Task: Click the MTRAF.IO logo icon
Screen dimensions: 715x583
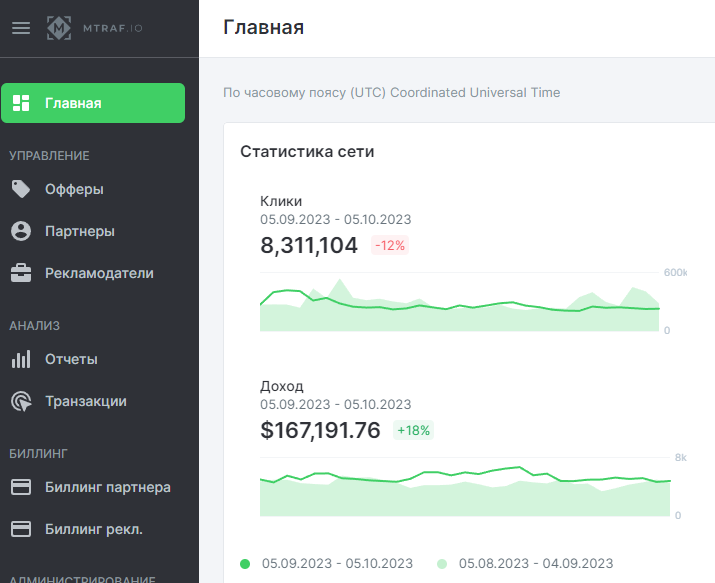Action: pyautogui.click(x=59, y=28)
